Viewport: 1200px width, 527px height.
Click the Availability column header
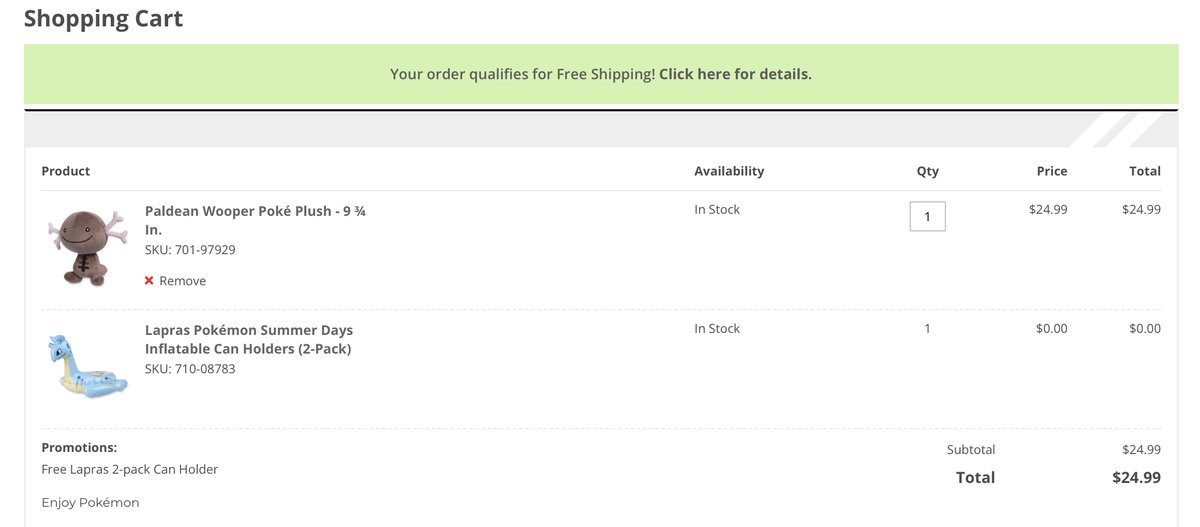tap(729, 171)
